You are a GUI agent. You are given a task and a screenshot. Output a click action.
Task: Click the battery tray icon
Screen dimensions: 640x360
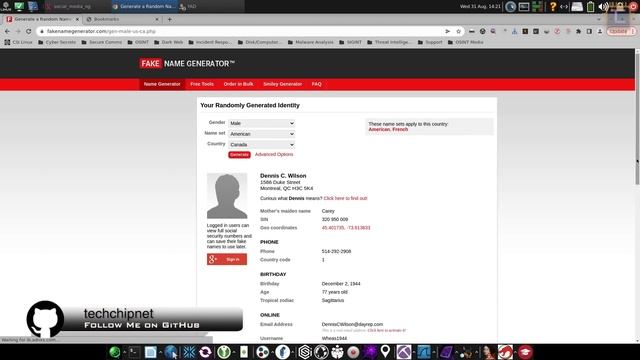tap(591, 7)
